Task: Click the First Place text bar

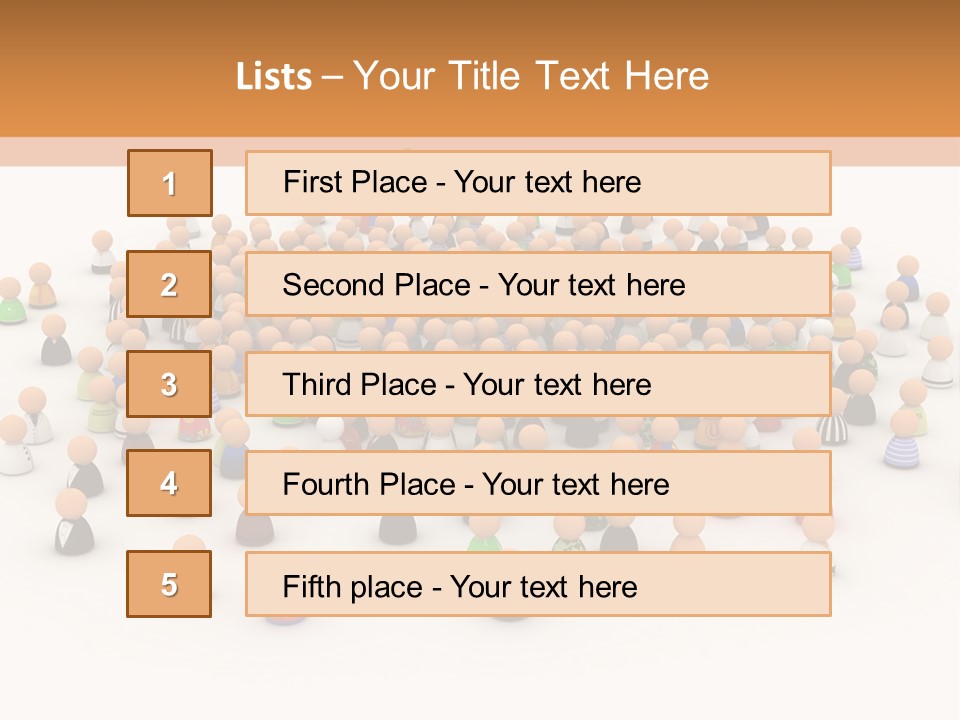Action: pos(538,183)
